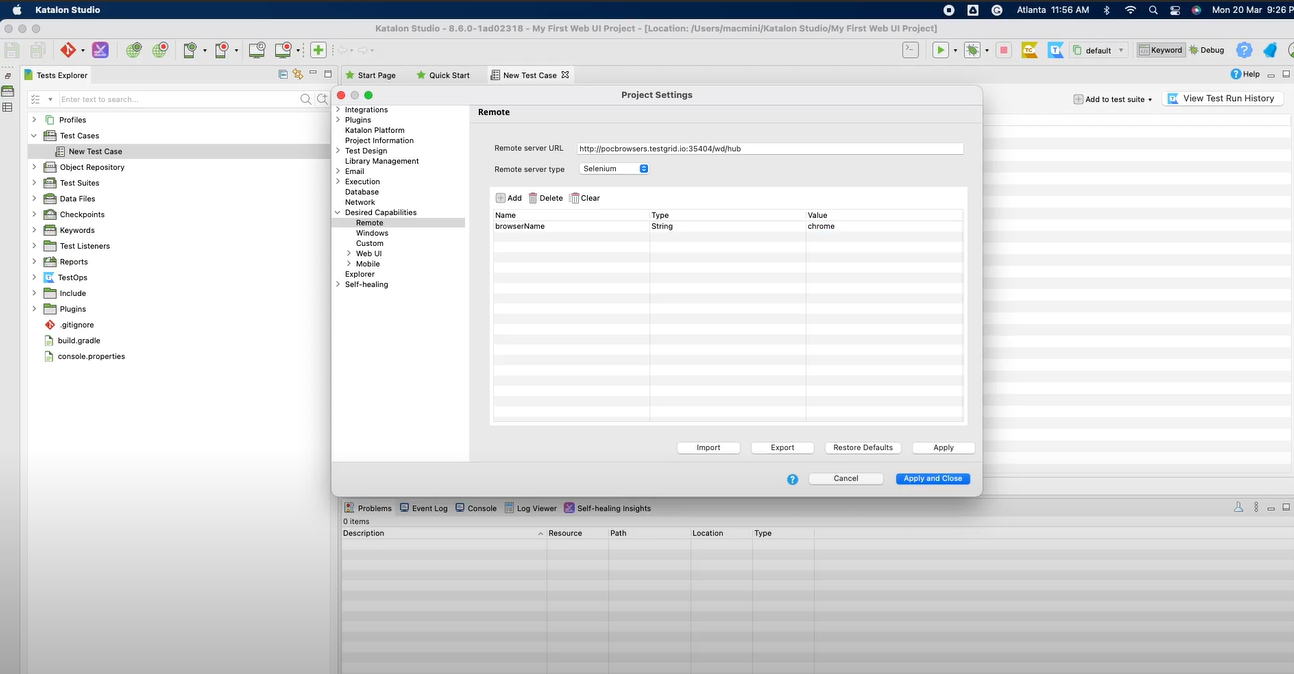Expand Profiles folder in Tests Explorer
Screen dimensions: 1294x674
point(34,120)
